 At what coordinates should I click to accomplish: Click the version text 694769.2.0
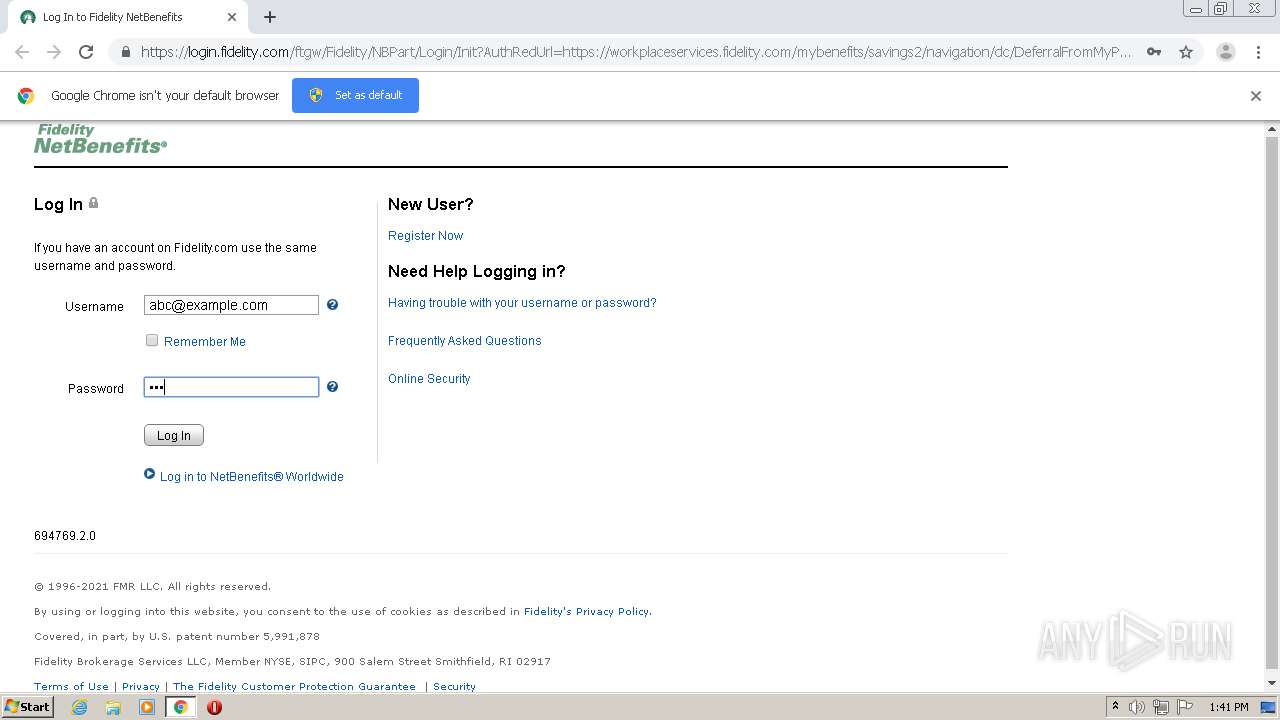[x=65, y=536]
